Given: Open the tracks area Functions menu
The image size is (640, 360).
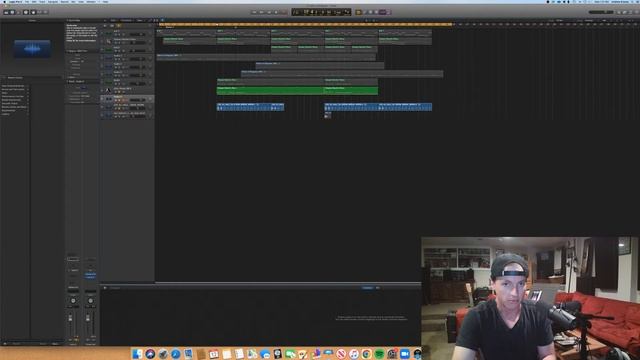Looking at the screenshot, I should pyautogui.click(x=127, y=20).
